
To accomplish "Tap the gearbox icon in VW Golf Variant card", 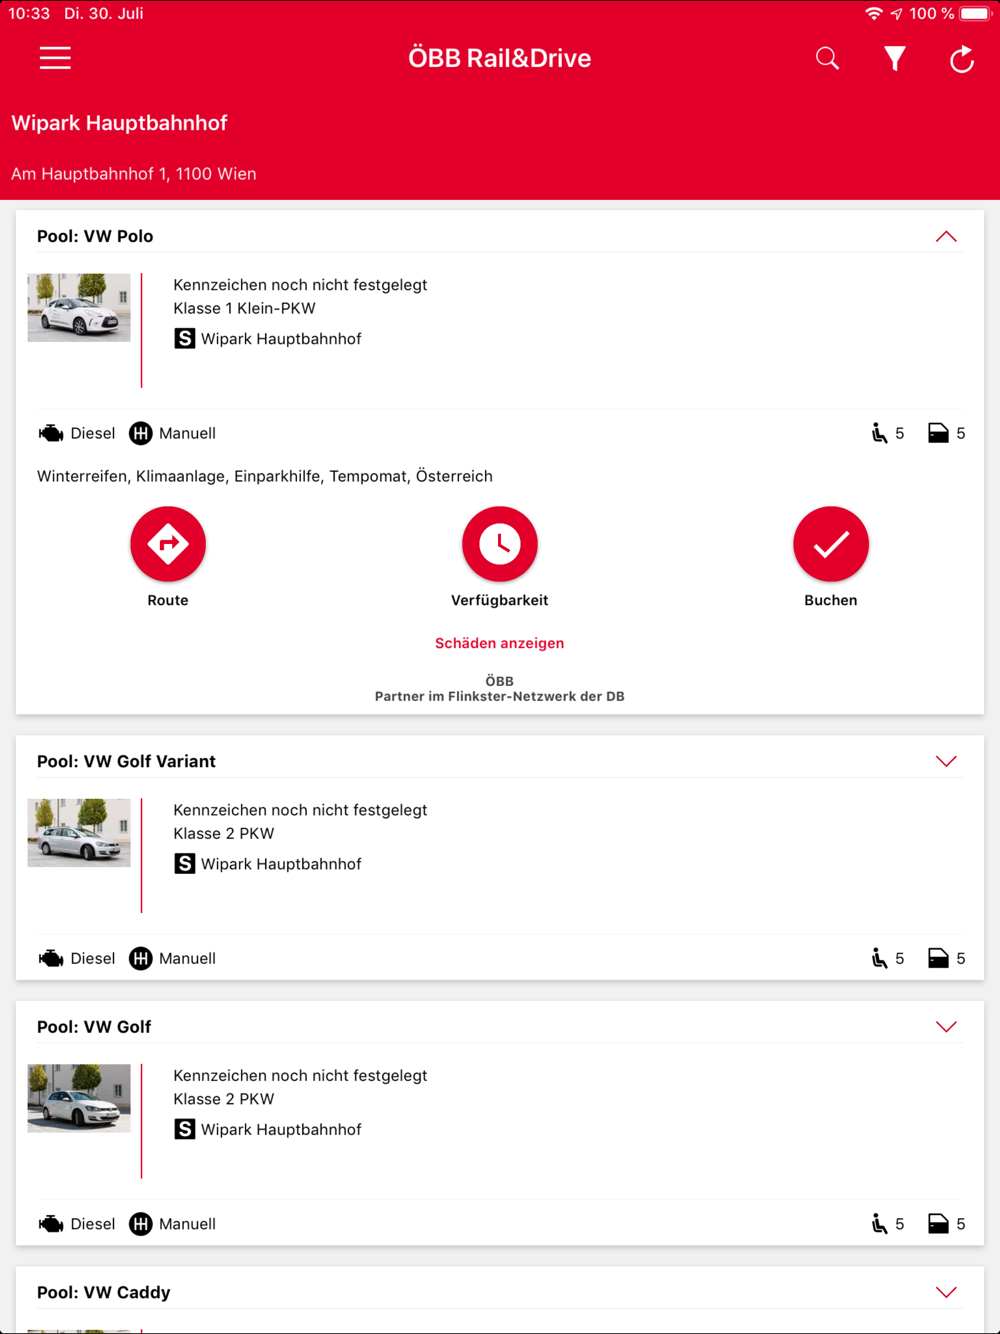I will (141, 958).
